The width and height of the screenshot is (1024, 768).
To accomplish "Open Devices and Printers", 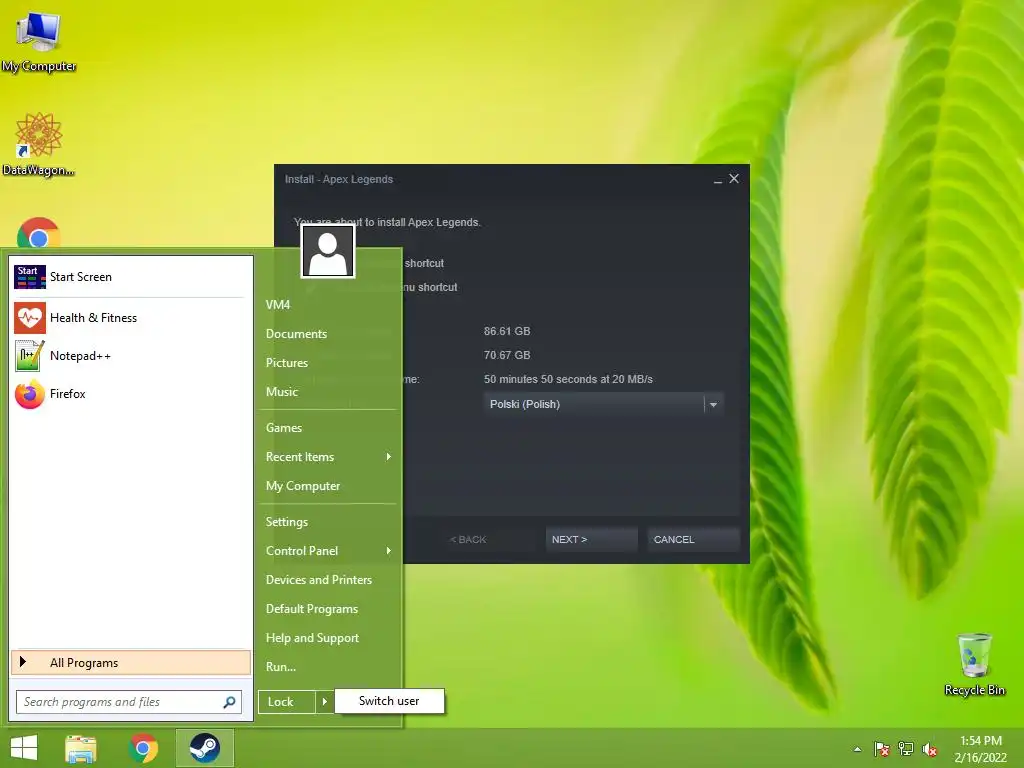I will [x=319, y=580].
